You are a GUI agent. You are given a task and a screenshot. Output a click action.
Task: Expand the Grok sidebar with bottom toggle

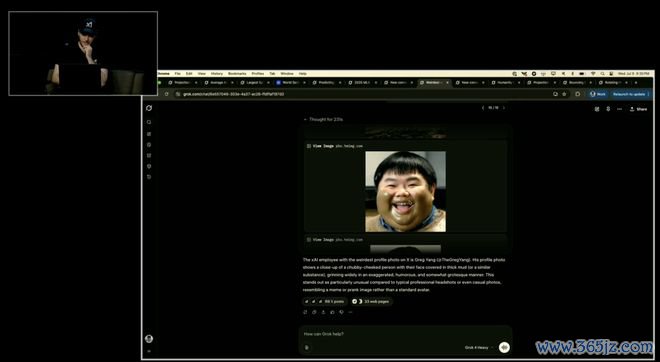pyautogui.click(x=149, y=351)
